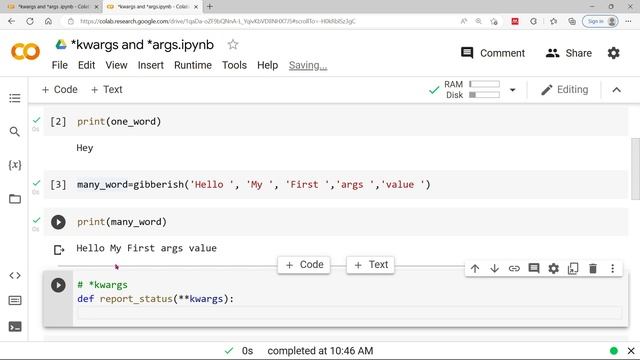Add a code cell from toolbar
The width and height of the screenshot is (640, 360).
60,89
